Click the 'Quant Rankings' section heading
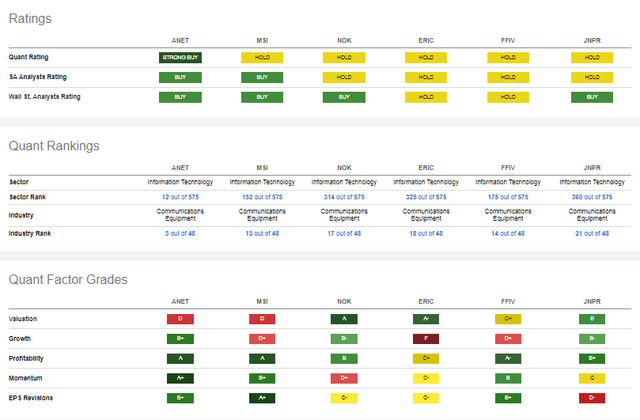Viewport: 640px width, 420px height. pos(54,146)
